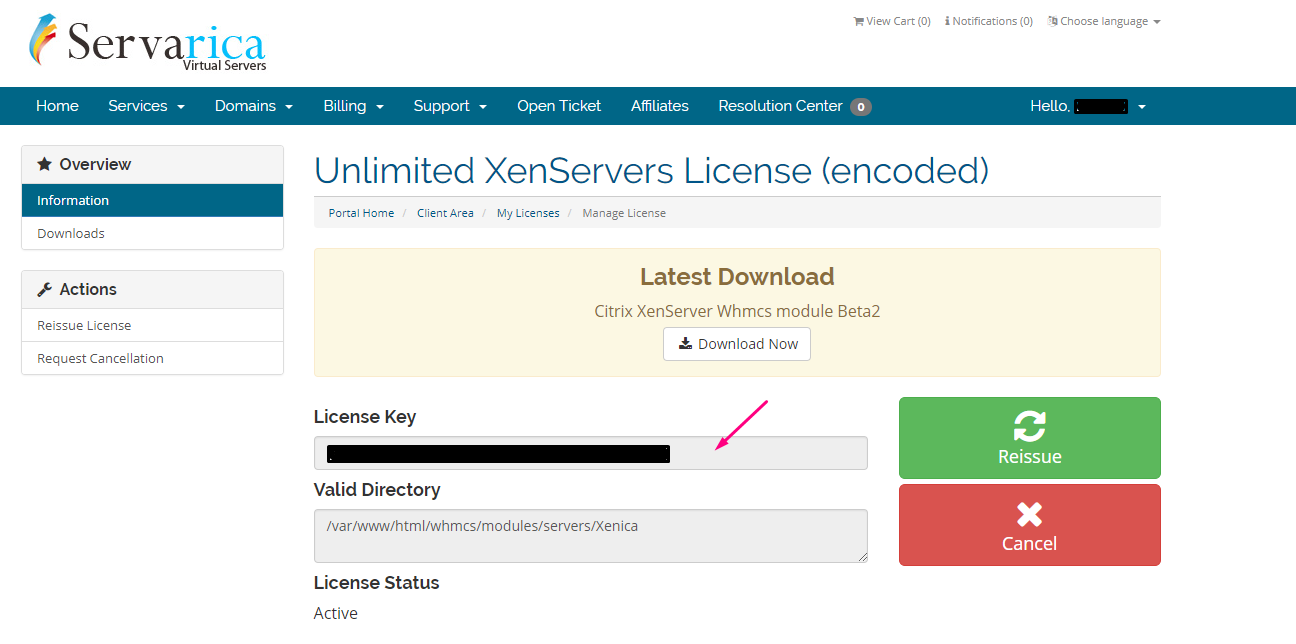Screen dimensions: 1296x644
Task: Open the Hello account dropdown
Action: [1088, 106]
